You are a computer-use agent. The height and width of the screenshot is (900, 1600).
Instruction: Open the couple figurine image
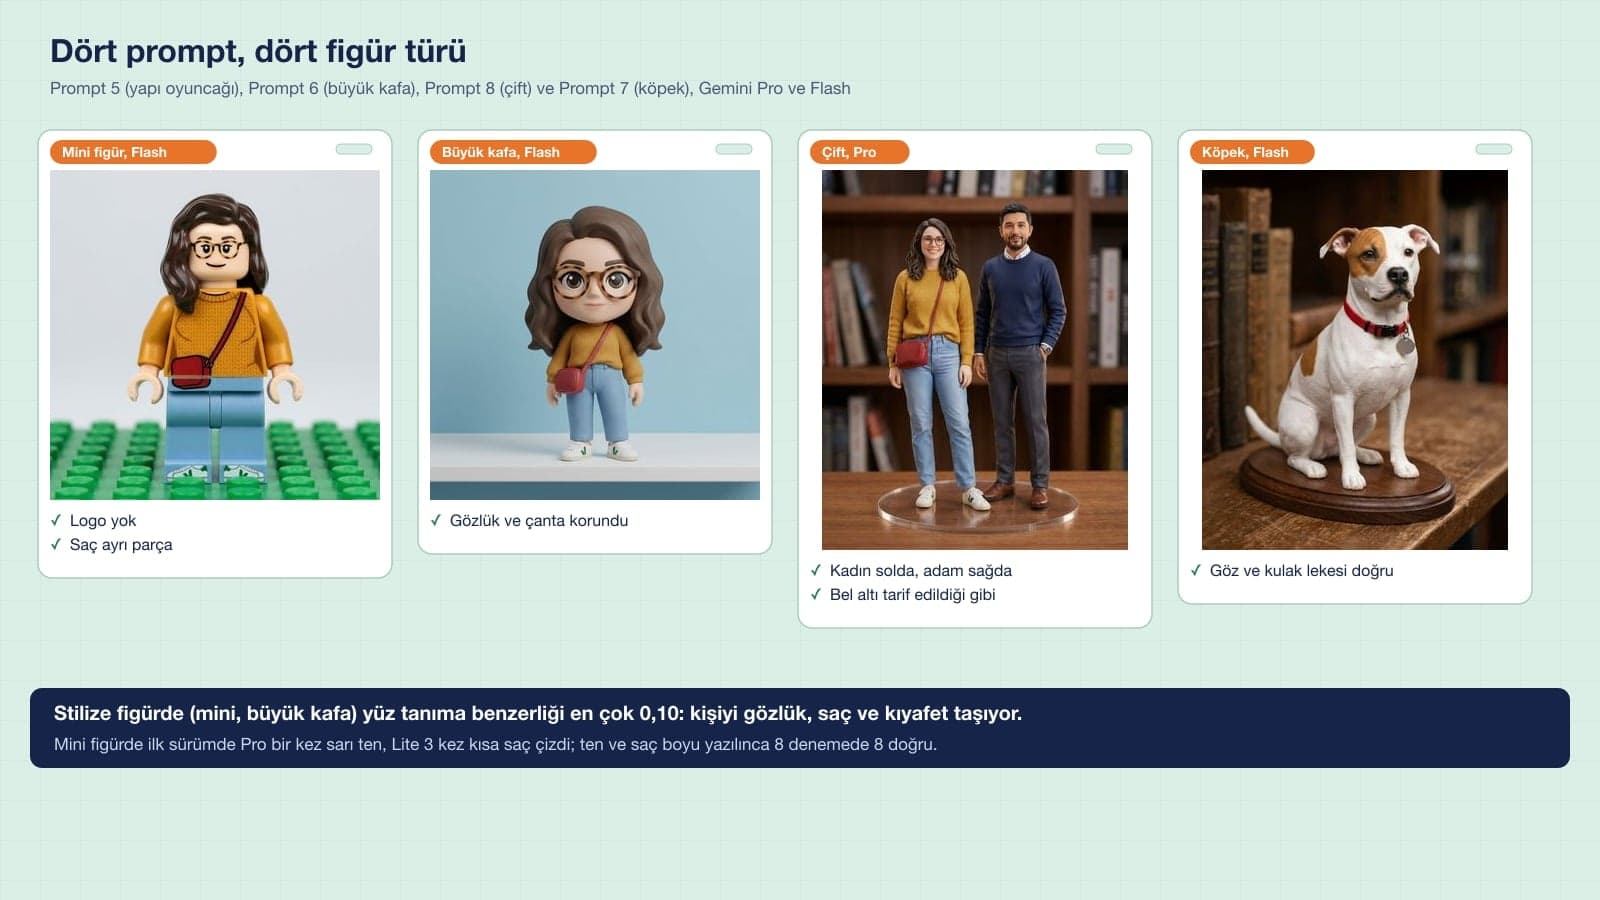point(975,360)
